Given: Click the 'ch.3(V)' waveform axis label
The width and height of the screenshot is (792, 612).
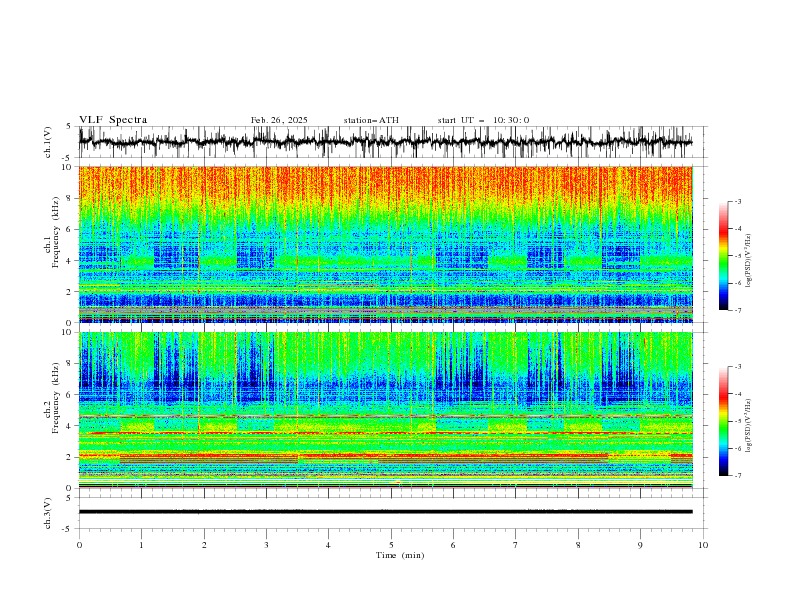Looking at the screenshot, I should (48, 513).
